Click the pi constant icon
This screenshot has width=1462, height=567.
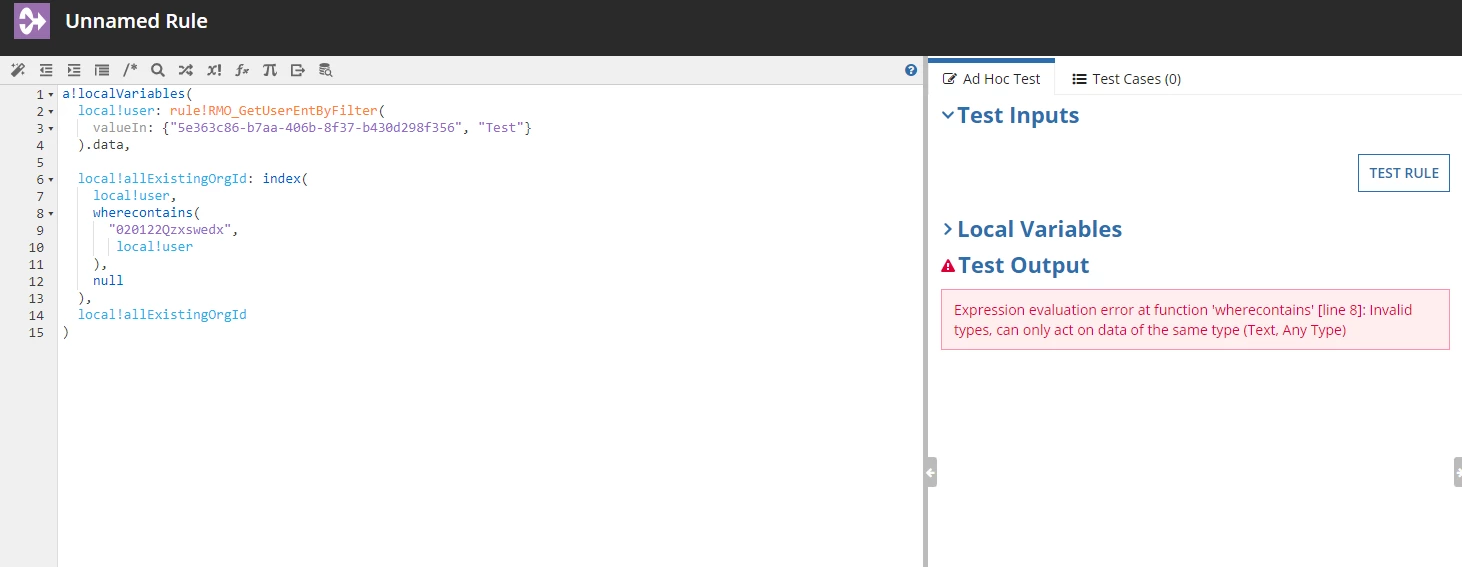[x=270, y=70]
